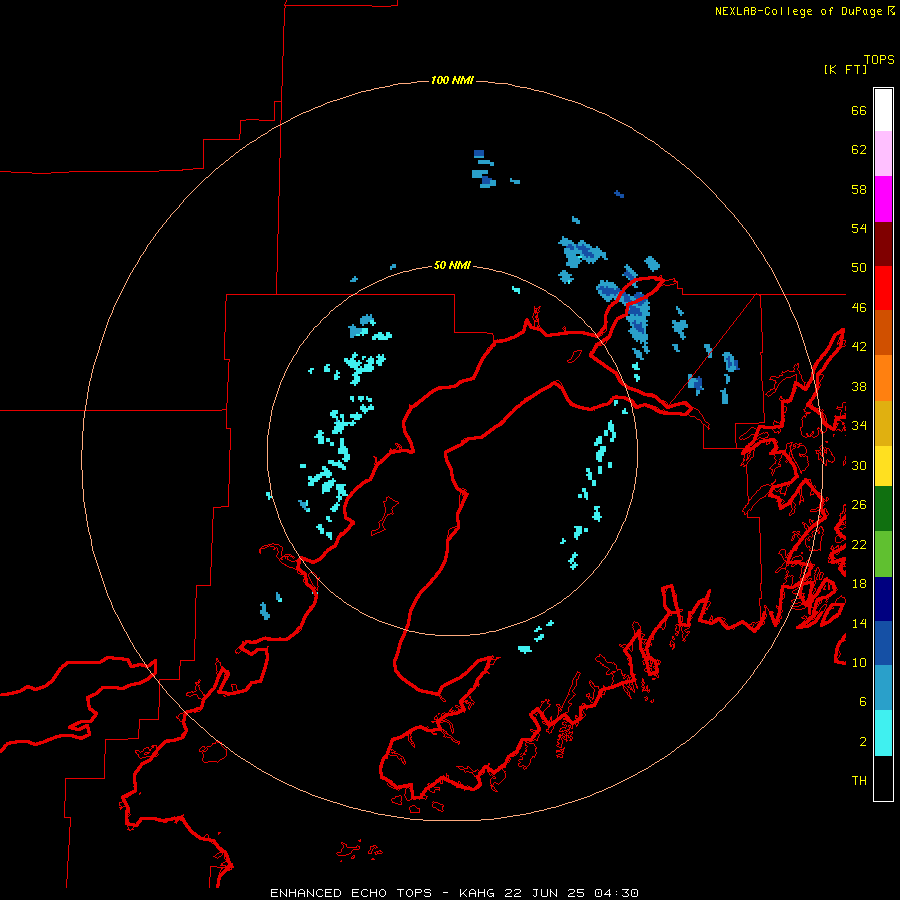Click the 34 legend value label

point(859,426)
